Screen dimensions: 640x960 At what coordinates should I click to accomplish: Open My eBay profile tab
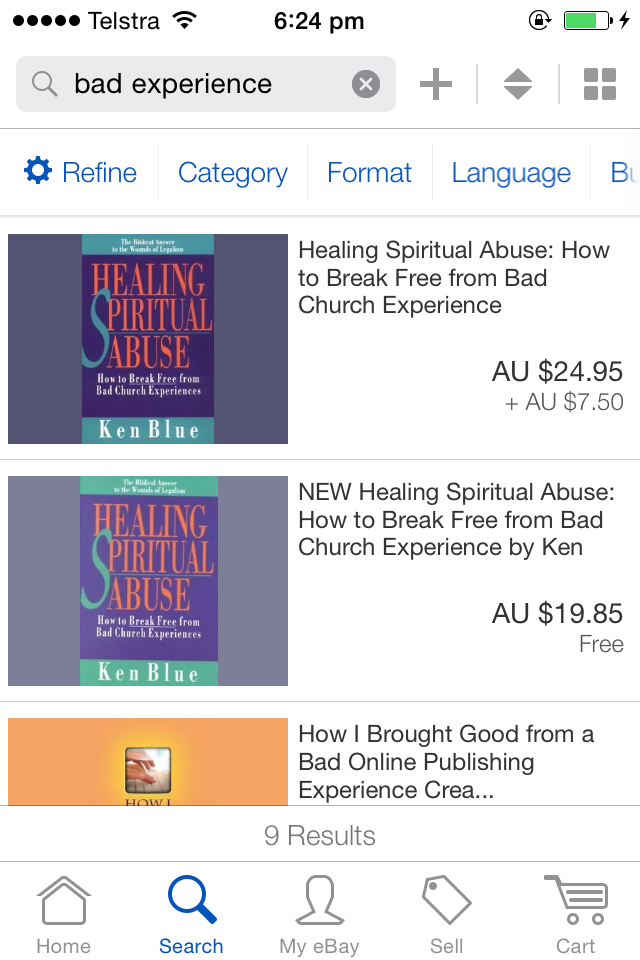pyautogui.click(x=319, y=915)
